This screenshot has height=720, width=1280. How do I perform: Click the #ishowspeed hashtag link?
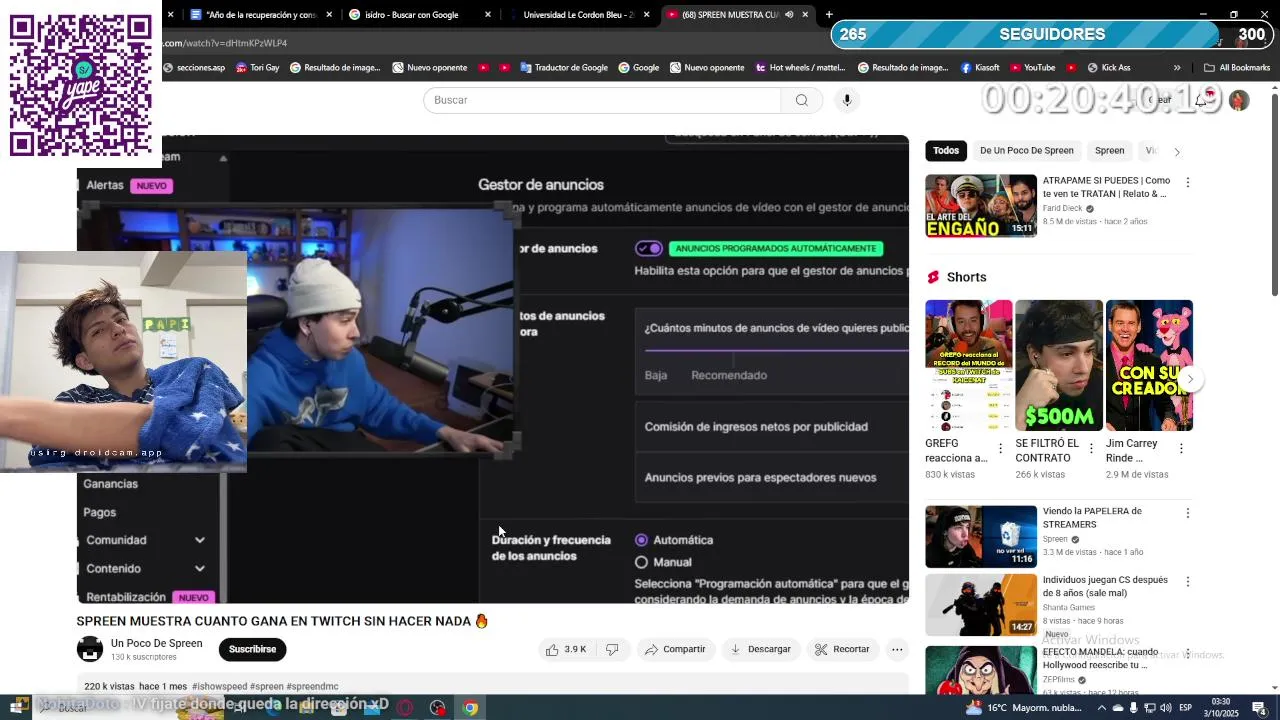pos(218,687)
